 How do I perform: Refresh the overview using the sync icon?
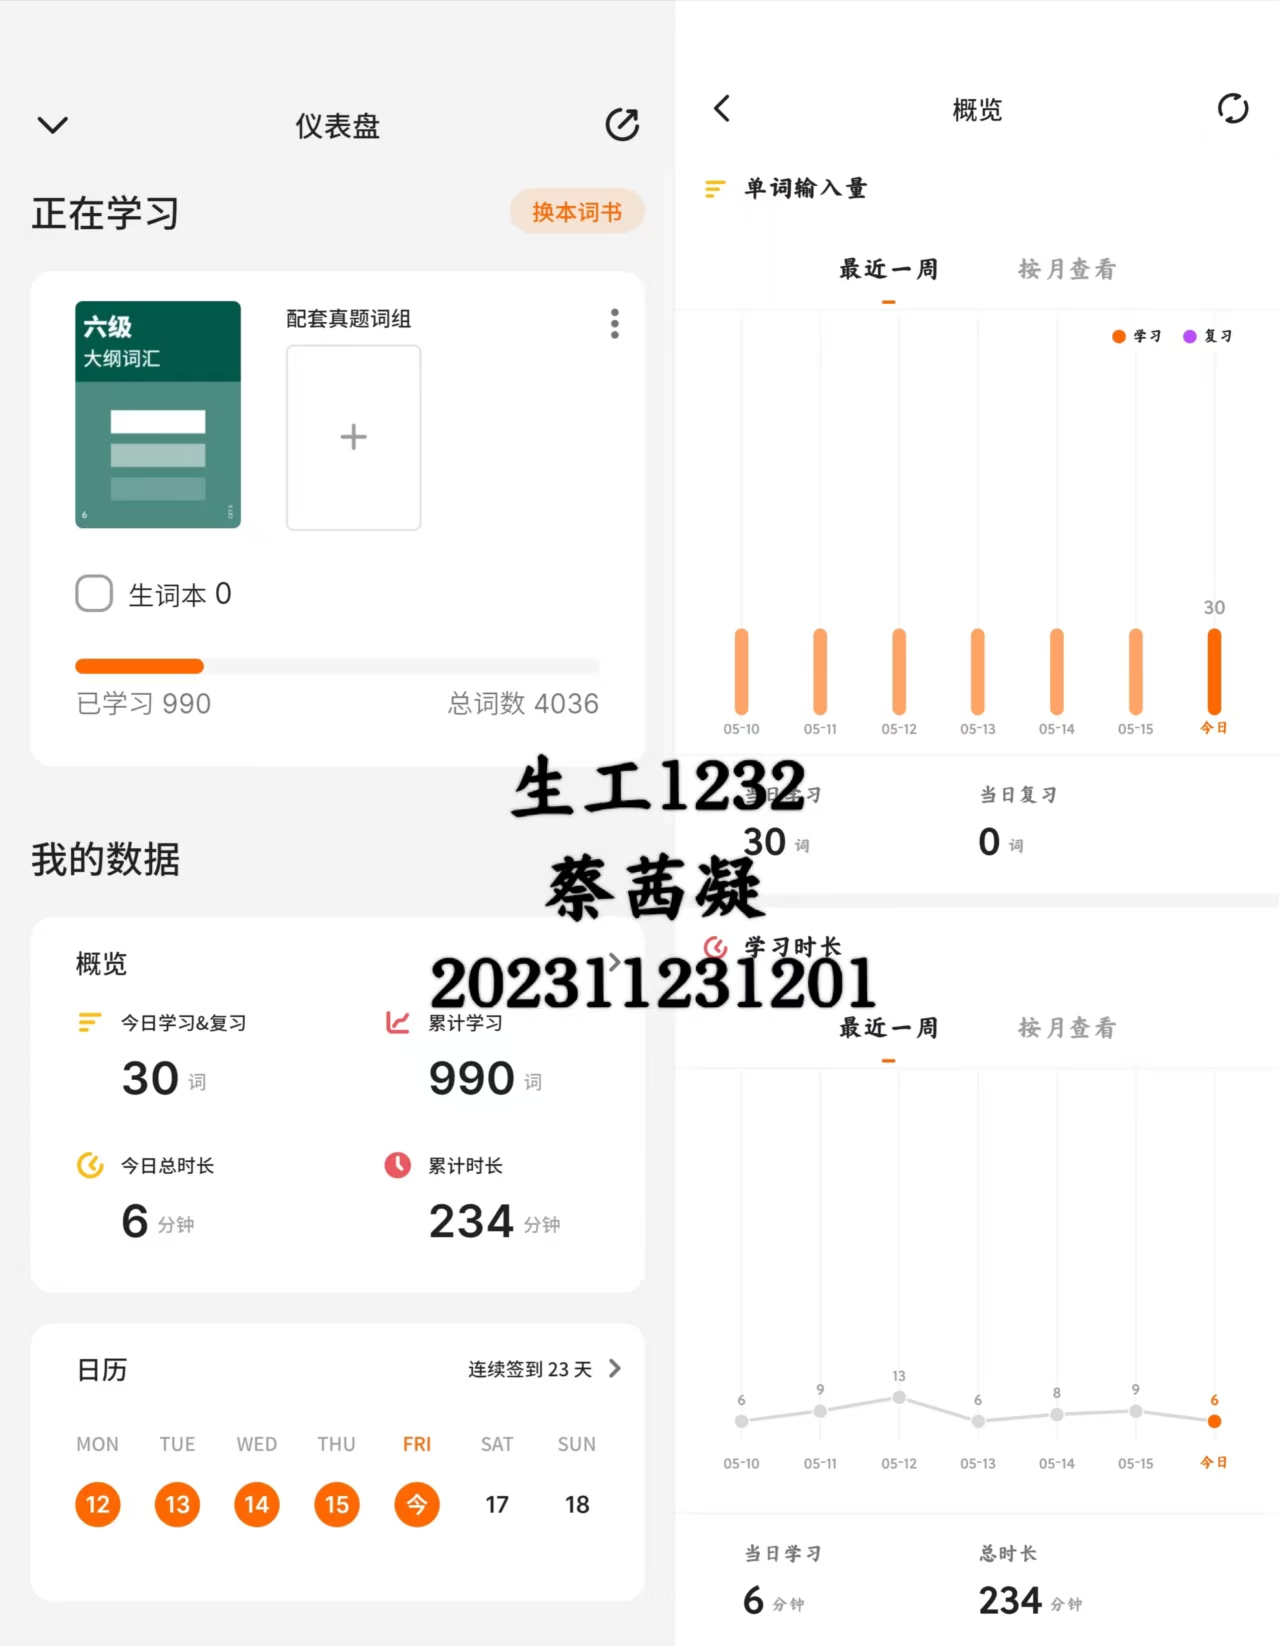point(1233,108)
